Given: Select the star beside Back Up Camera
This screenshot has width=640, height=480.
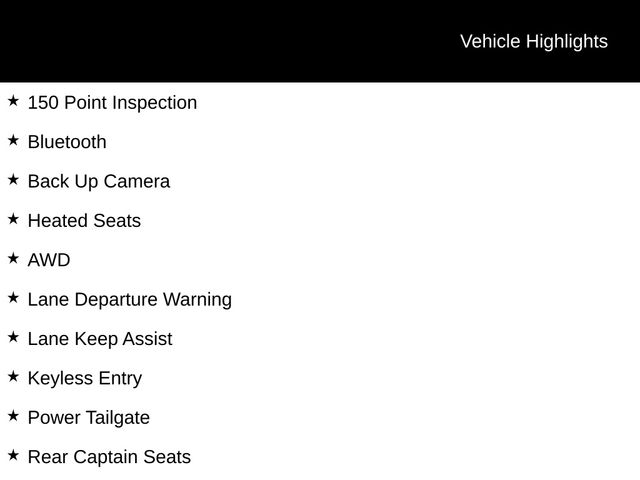Looking at the screenshot, I should coord(13,180).
